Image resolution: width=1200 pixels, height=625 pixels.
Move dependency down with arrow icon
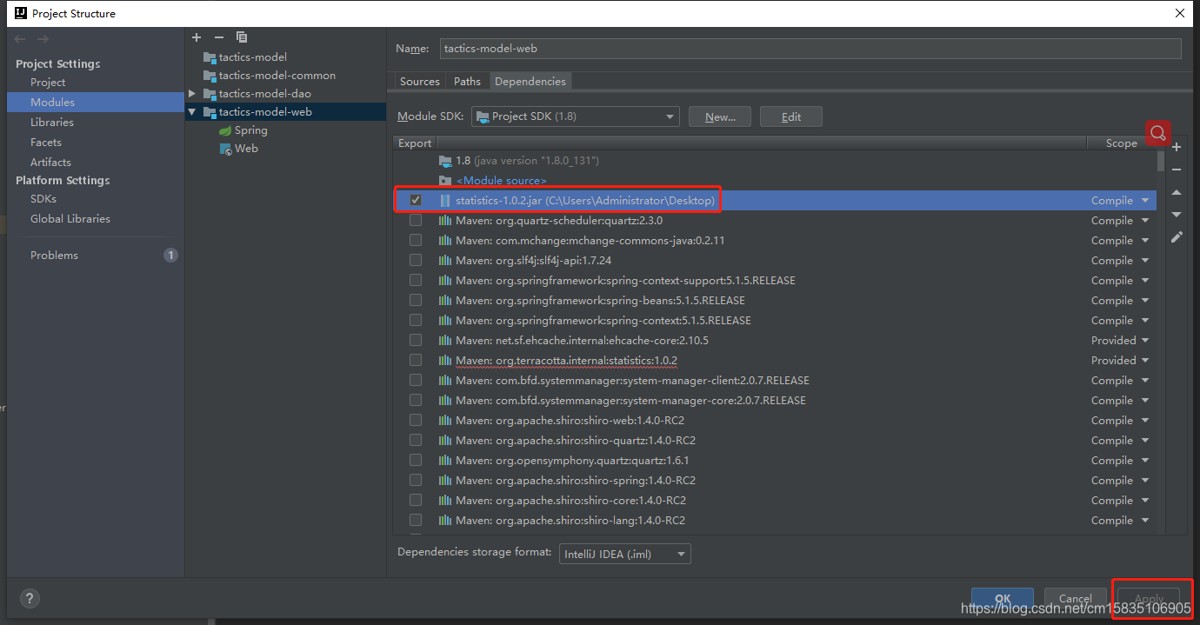pyautogui.click(x=1177, y=214)
